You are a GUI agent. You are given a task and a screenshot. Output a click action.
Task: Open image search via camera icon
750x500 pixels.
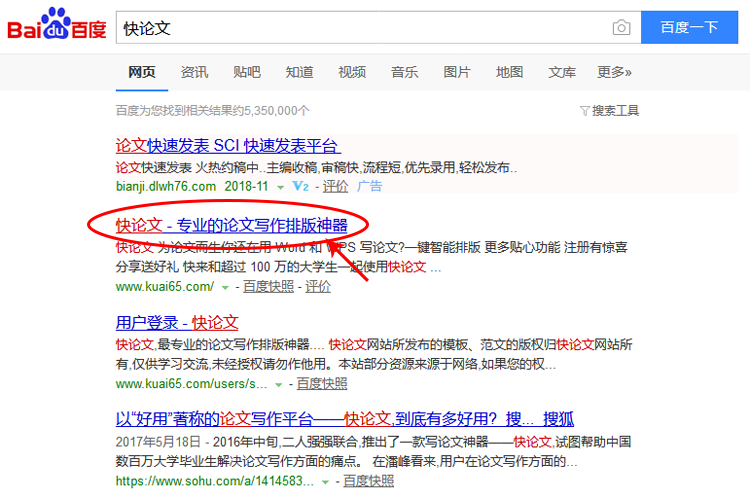tap(621, 28)
